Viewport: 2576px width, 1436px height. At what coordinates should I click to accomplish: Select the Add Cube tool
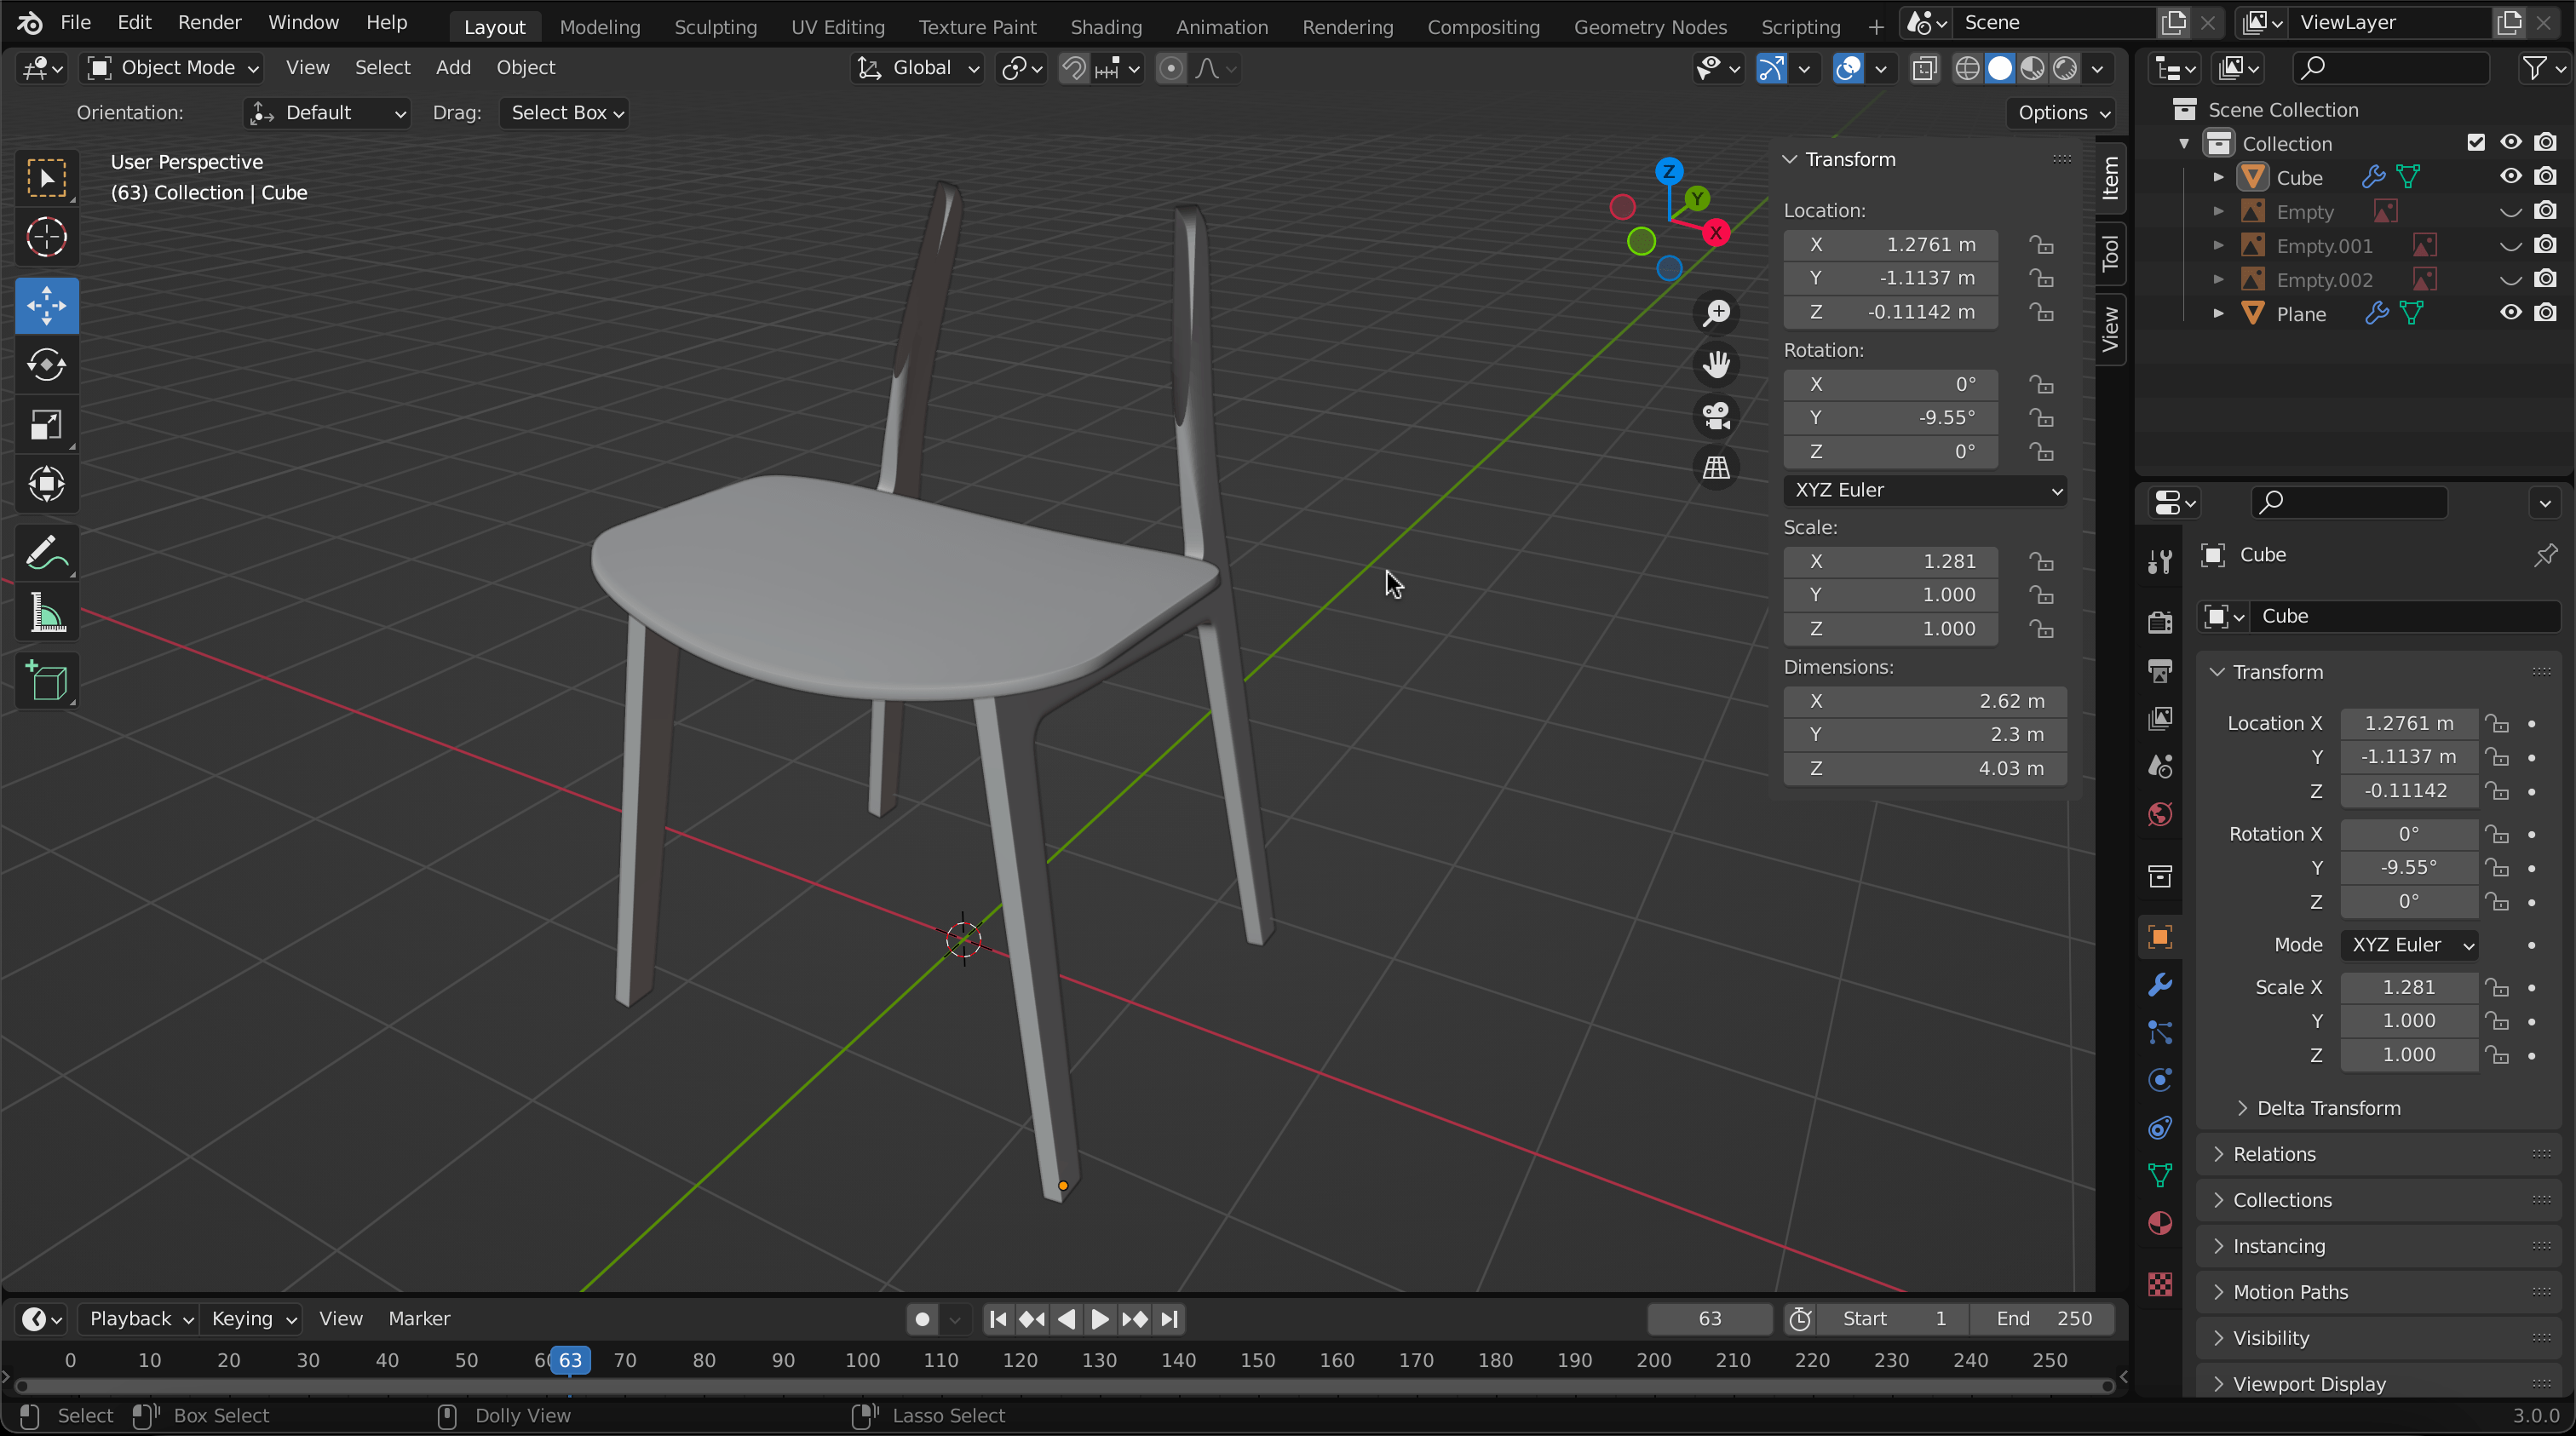46,681
